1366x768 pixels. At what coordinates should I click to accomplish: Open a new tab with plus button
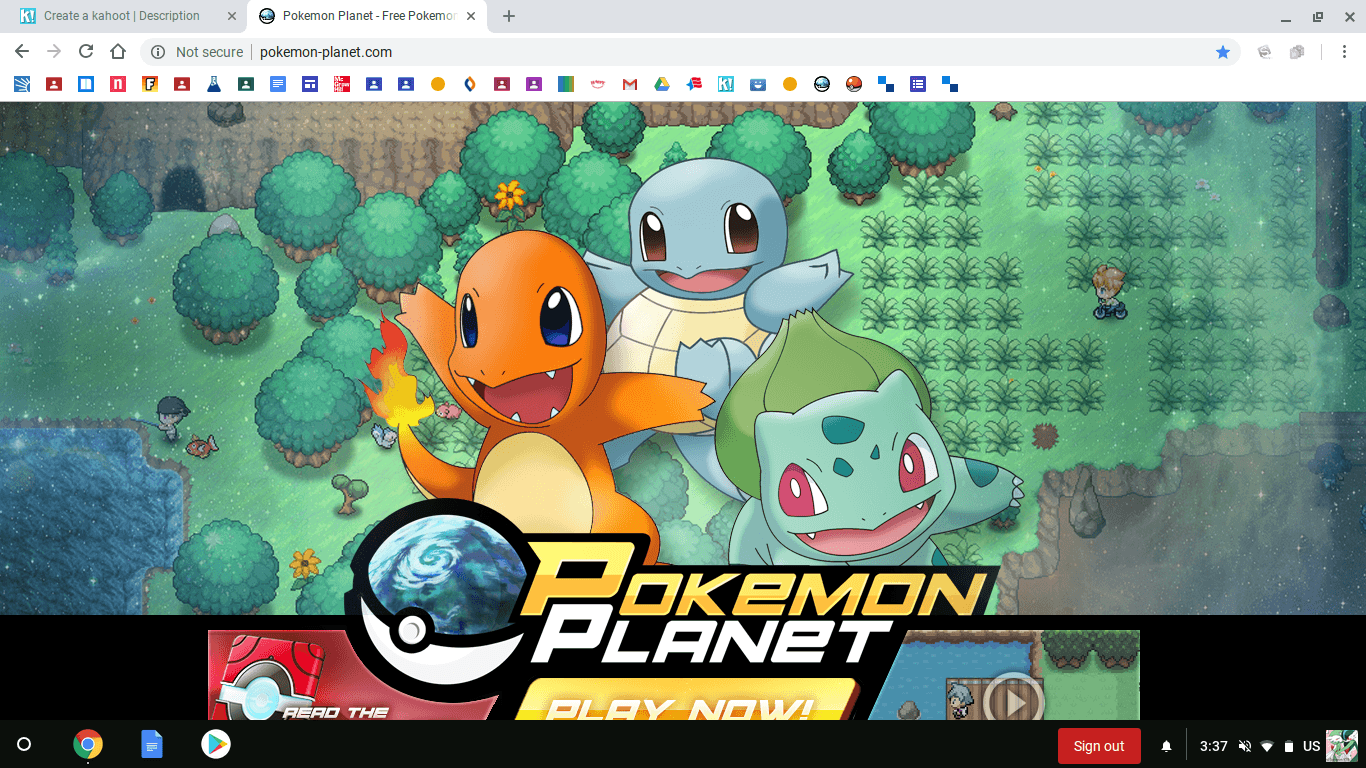509,16
